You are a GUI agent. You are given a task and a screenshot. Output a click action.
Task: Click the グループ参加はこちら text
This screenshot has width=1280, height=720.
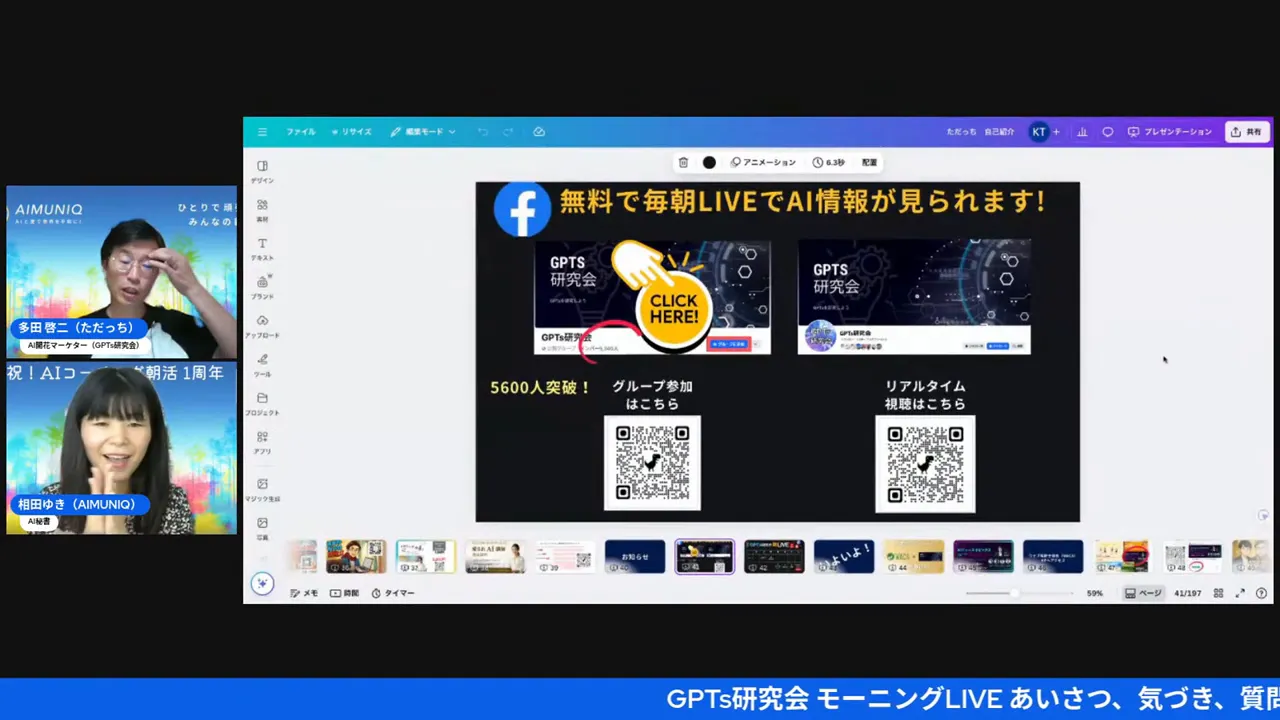pos(652,395)
